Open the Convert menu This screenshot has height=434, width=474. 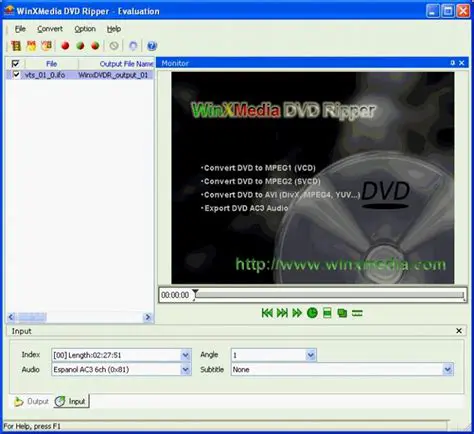click(x=50, y=29)
